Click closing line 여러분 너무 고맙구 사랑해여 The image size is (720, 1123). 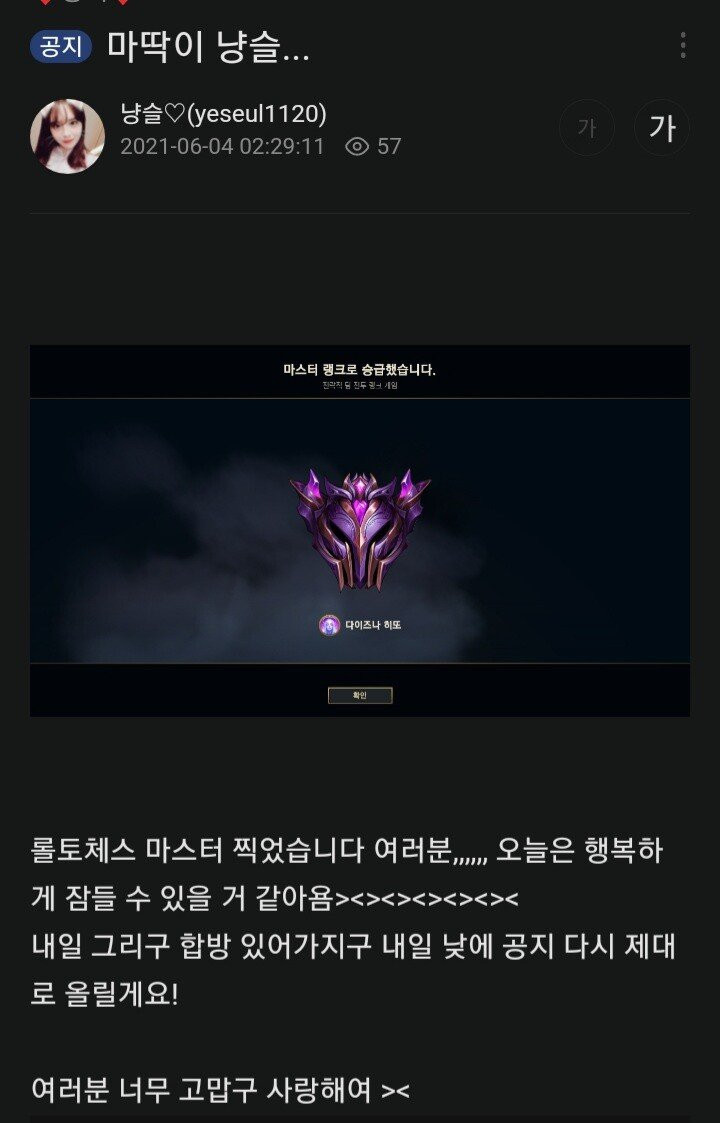[x=220, y=1090]
